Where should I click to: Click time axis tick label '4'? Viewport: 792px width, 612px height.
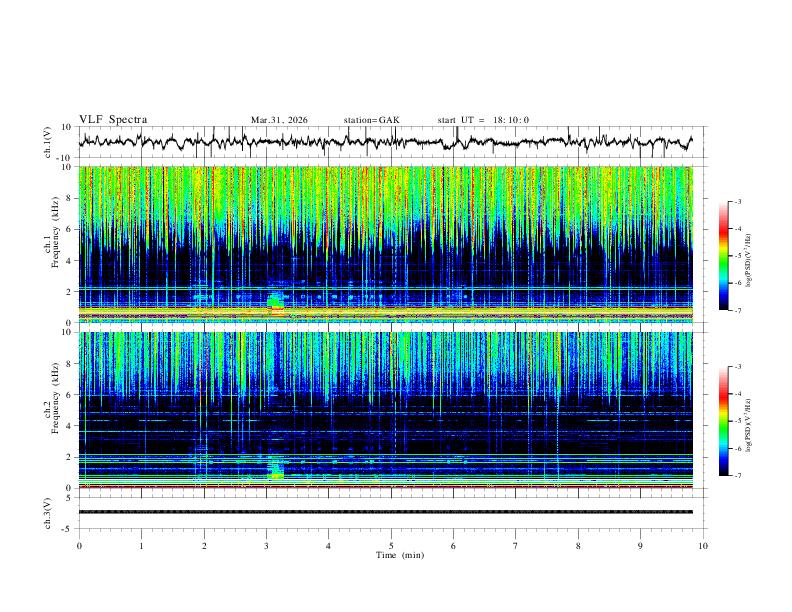328,546
